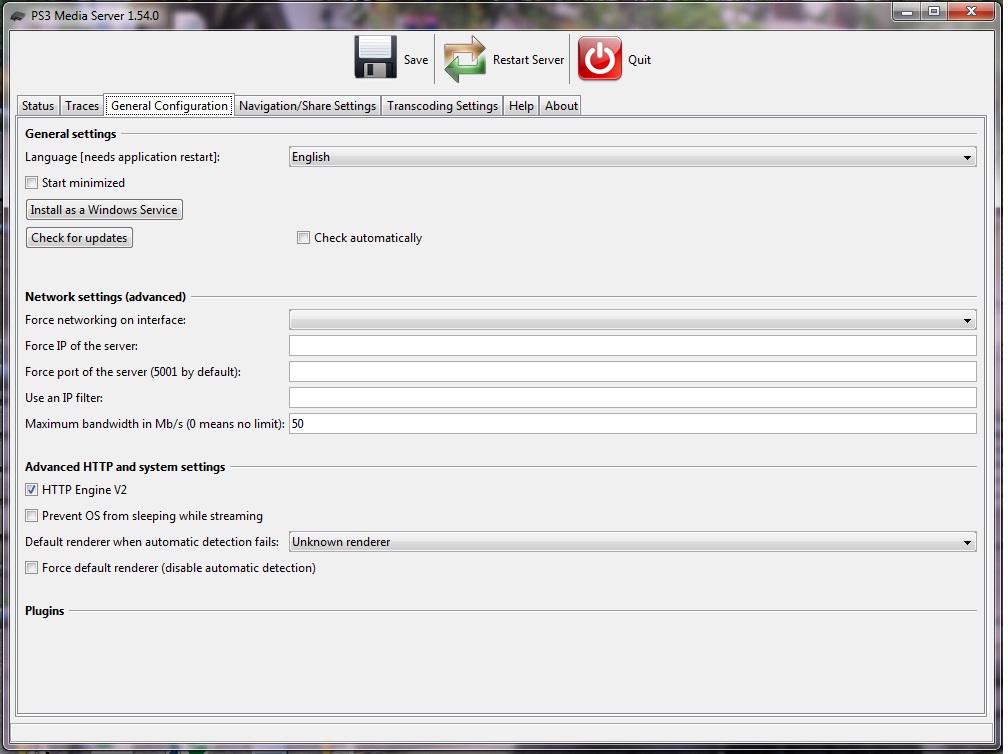Click the General settings section heading
Image resolution: width=1008 pixels, height=754 pixels.
(71, 134)
